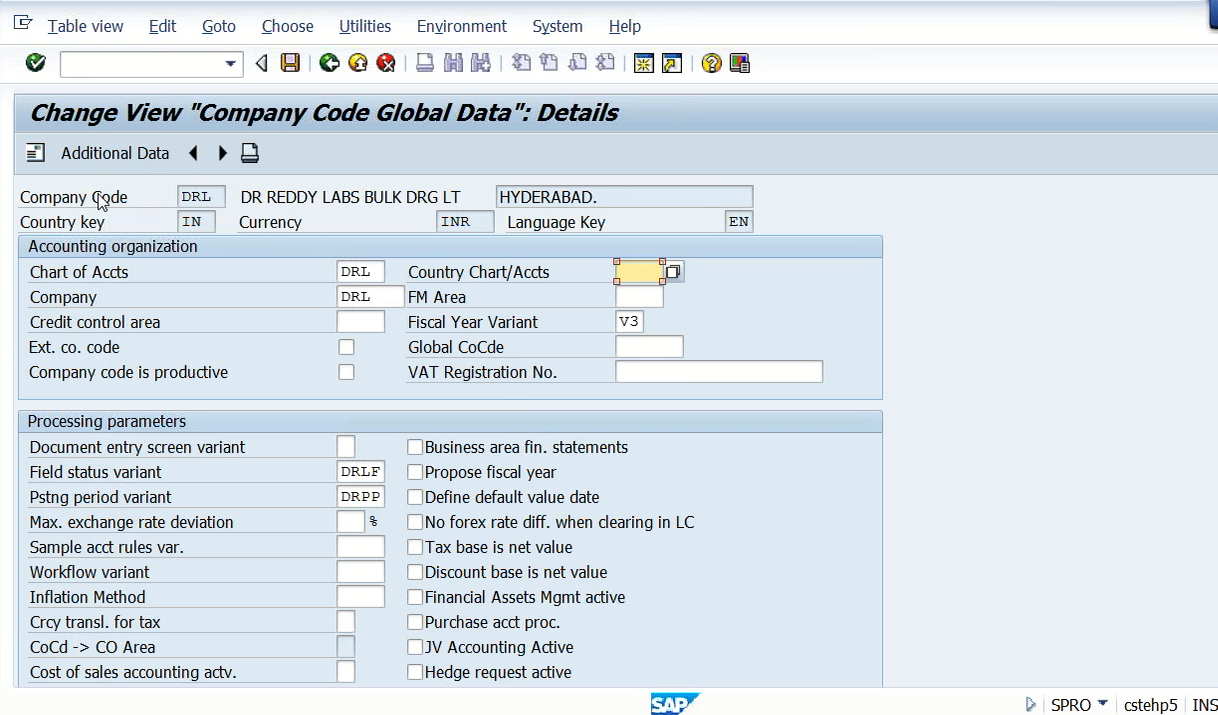
Task: Enable Discount base is net value checkbox
Action: click(415, 572)
